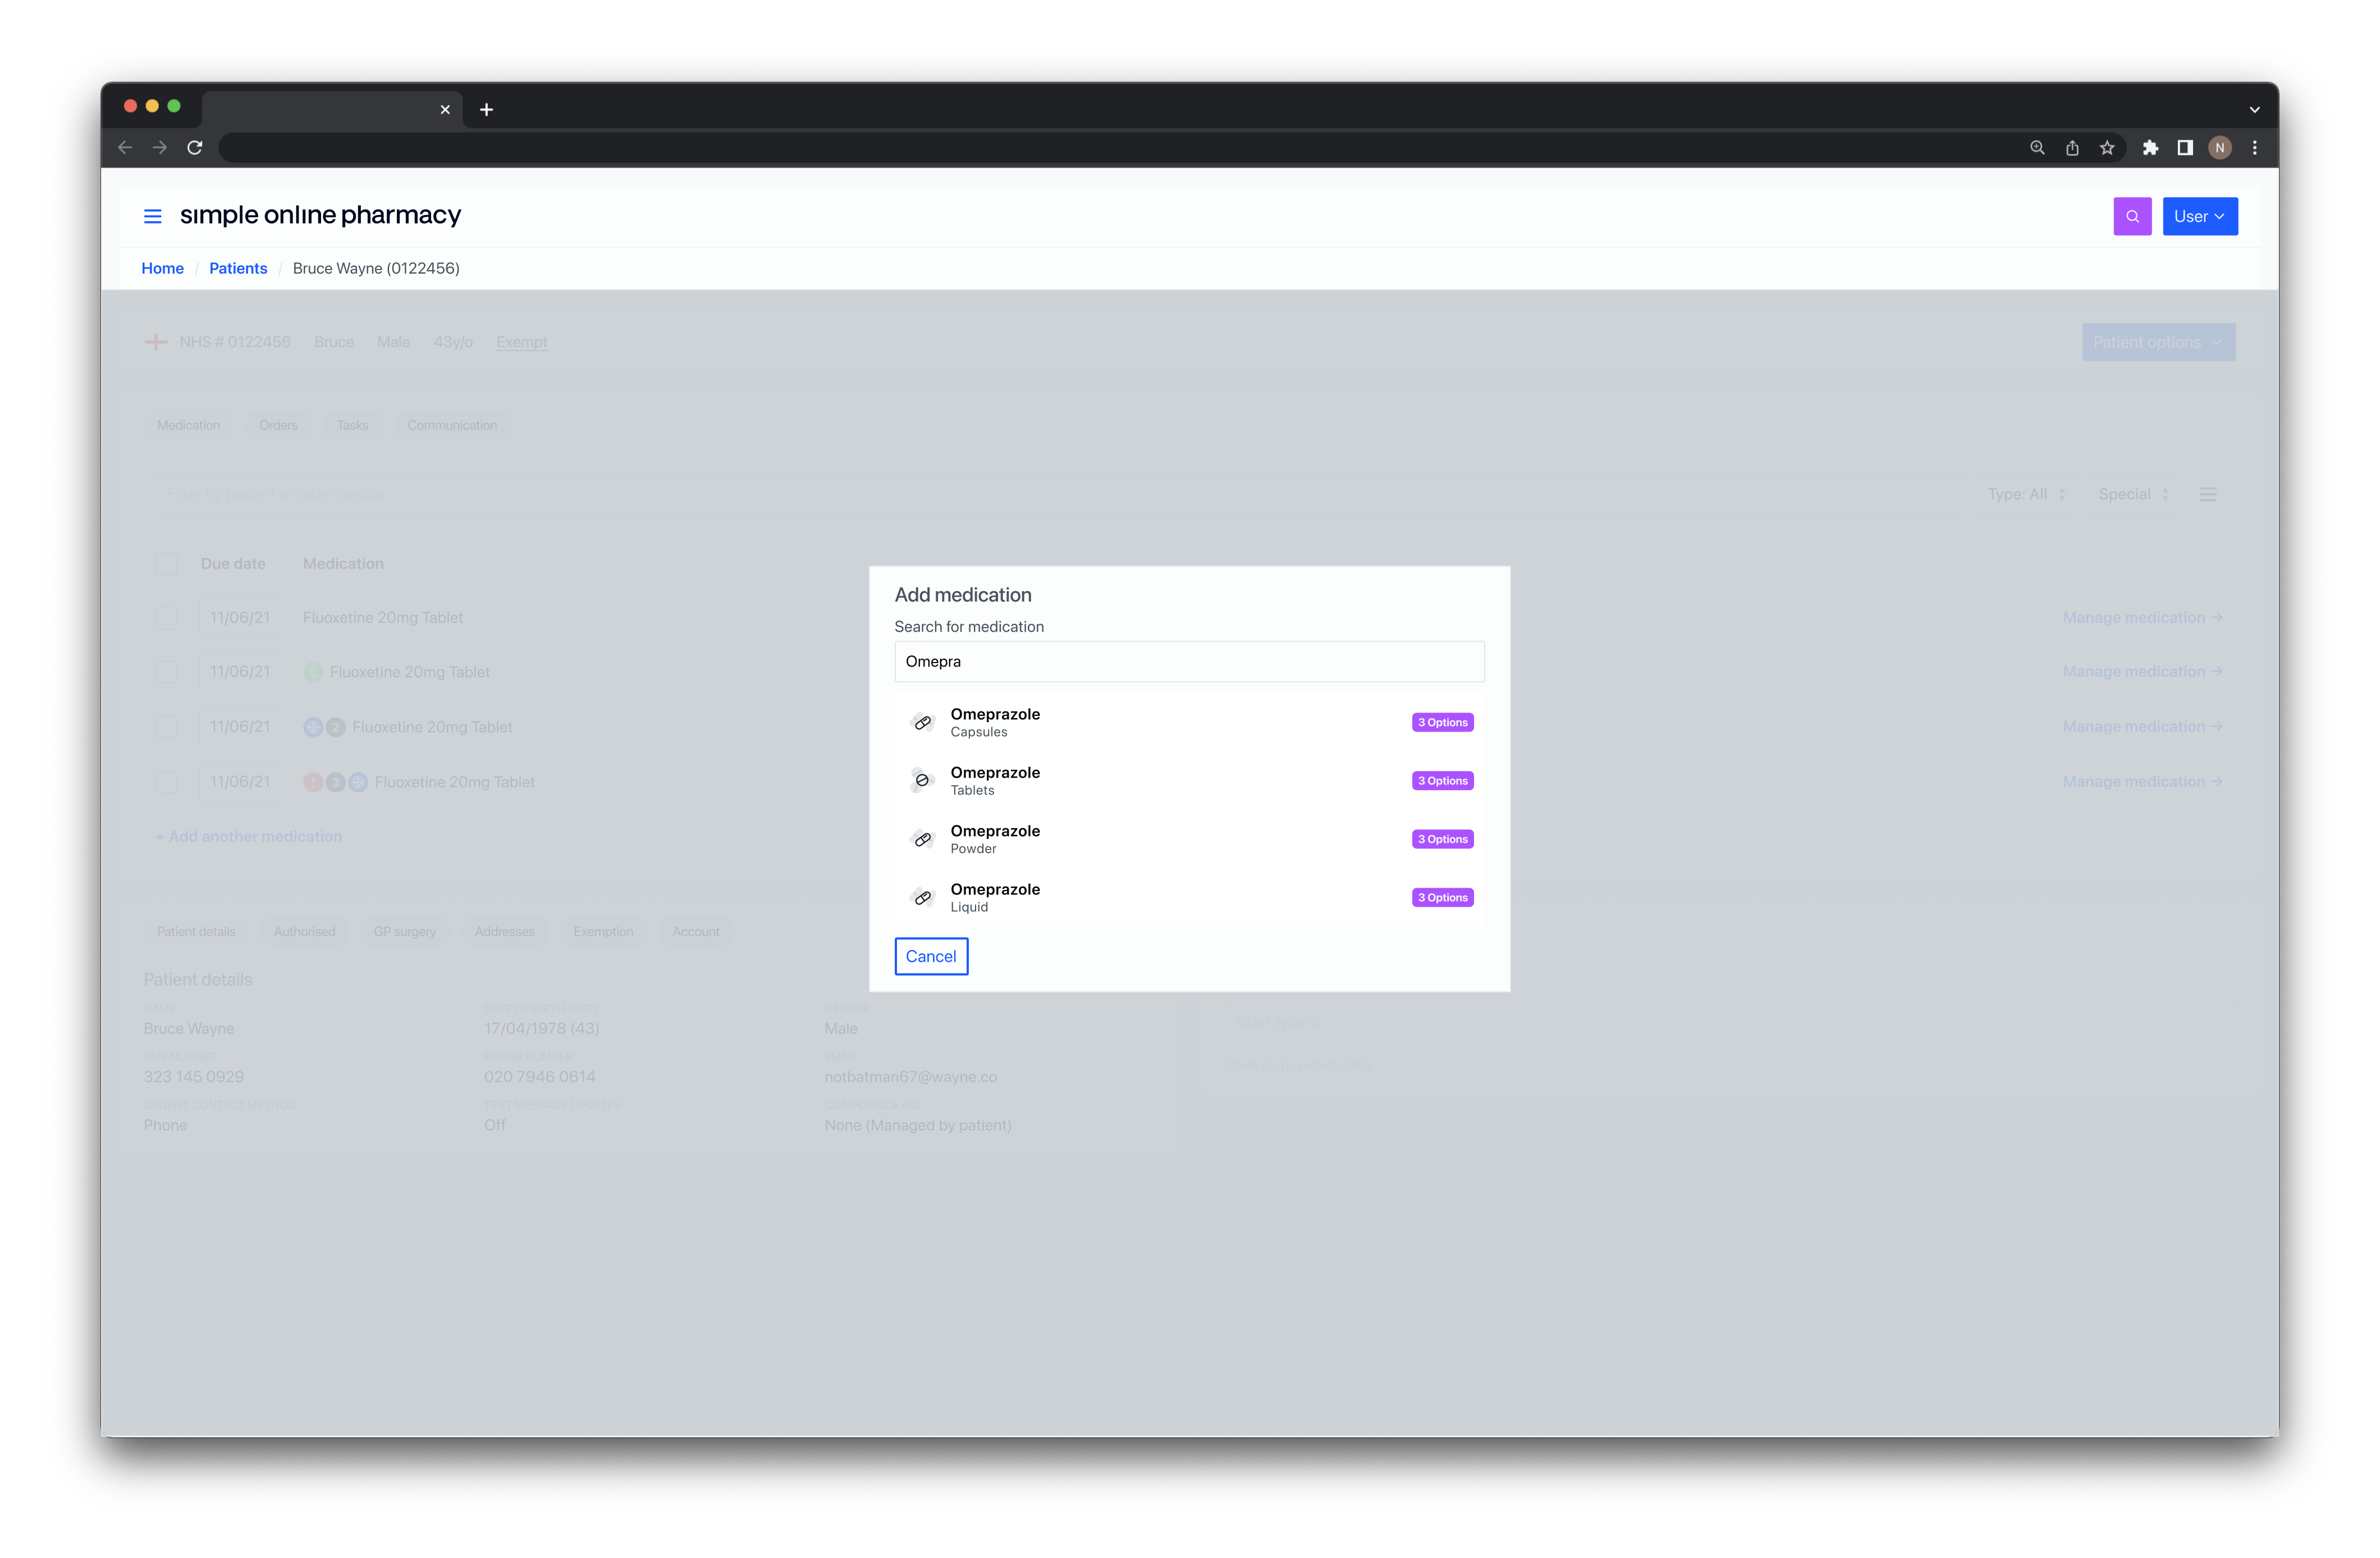Choose the Omeprazole Tablets result
The image size is (2380, 1558).
click(x=1189, y=780)
